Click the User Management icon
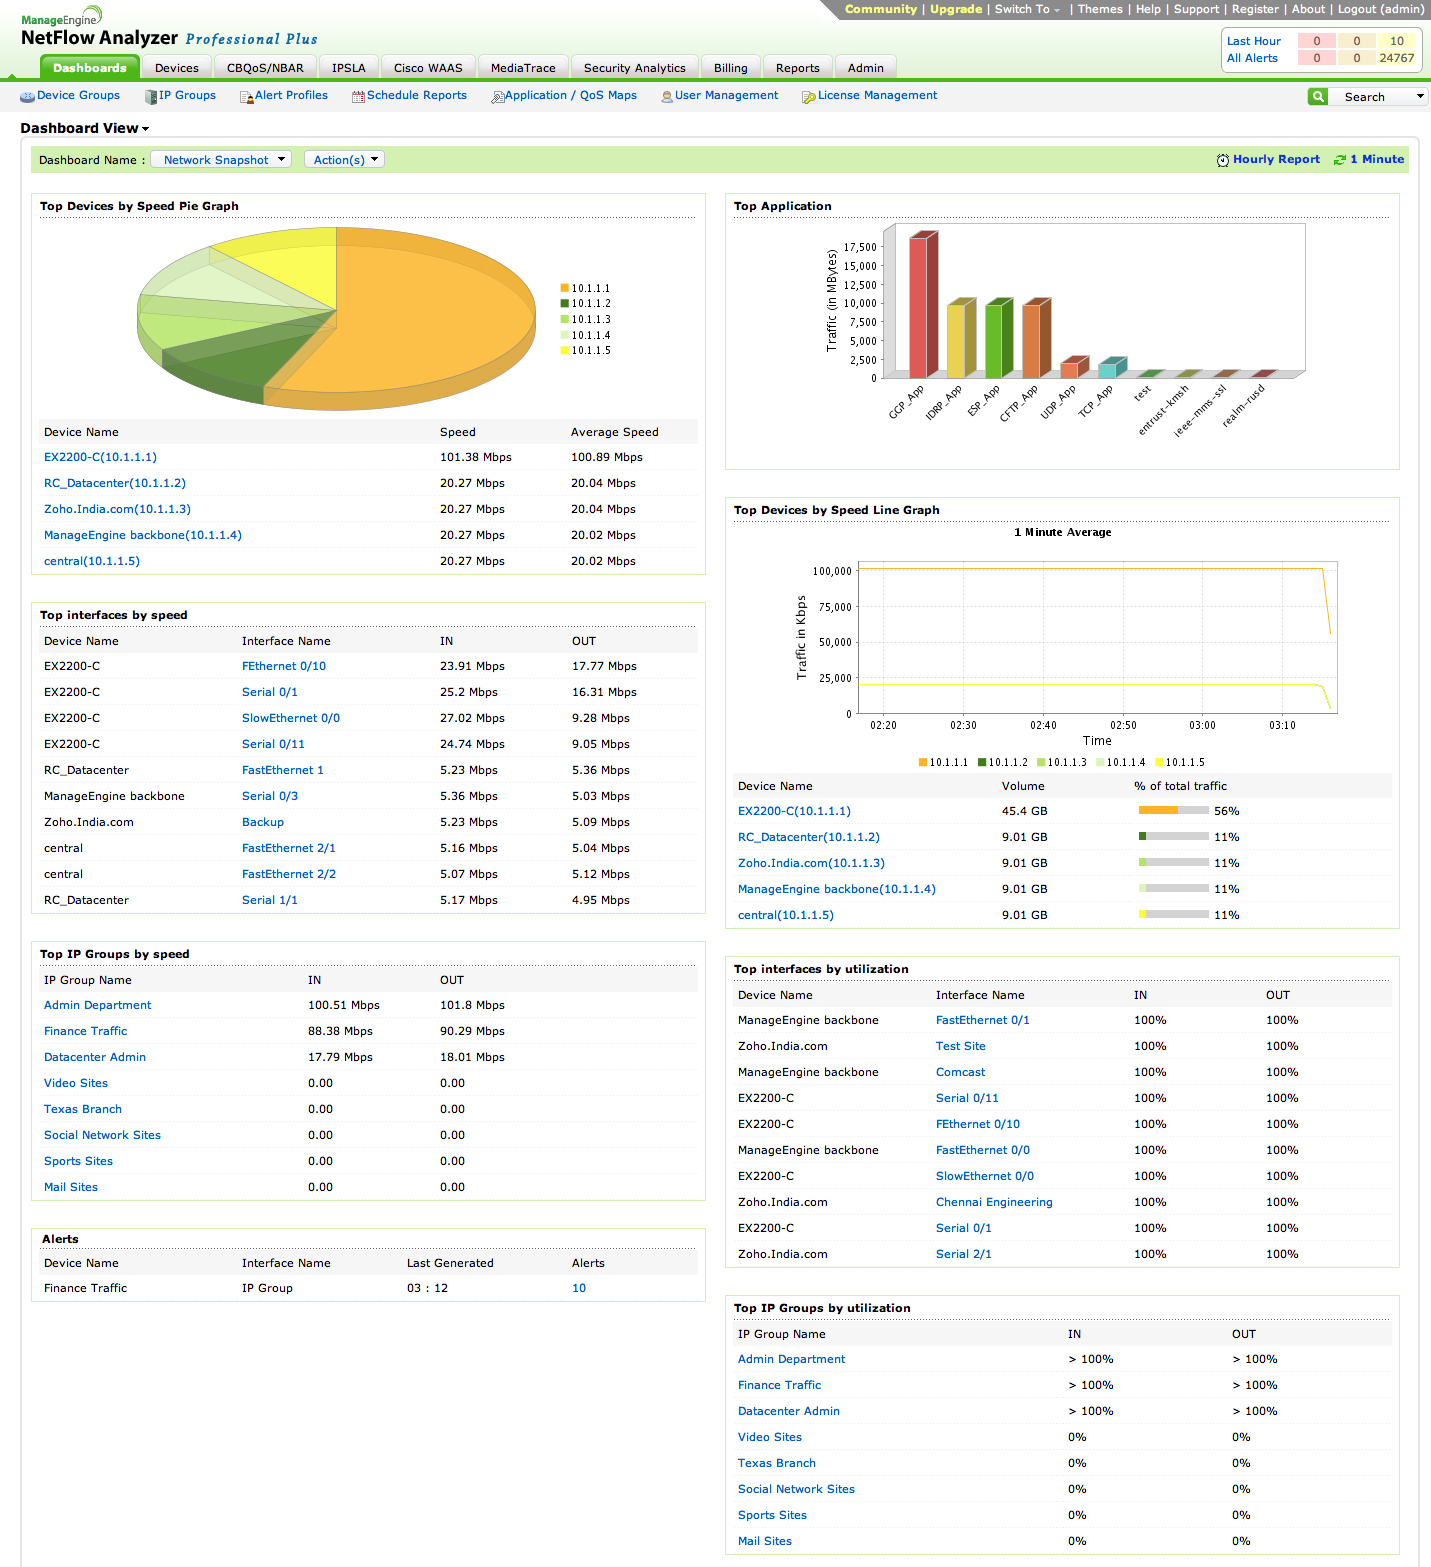Image resolution: width=1431 pixels, height=1567 pixels. point(667,97)
